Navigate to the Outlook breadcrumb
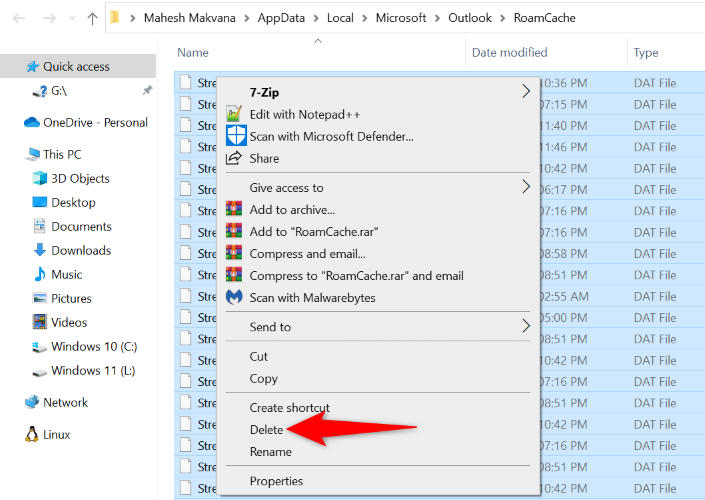 tap(470, 18)
